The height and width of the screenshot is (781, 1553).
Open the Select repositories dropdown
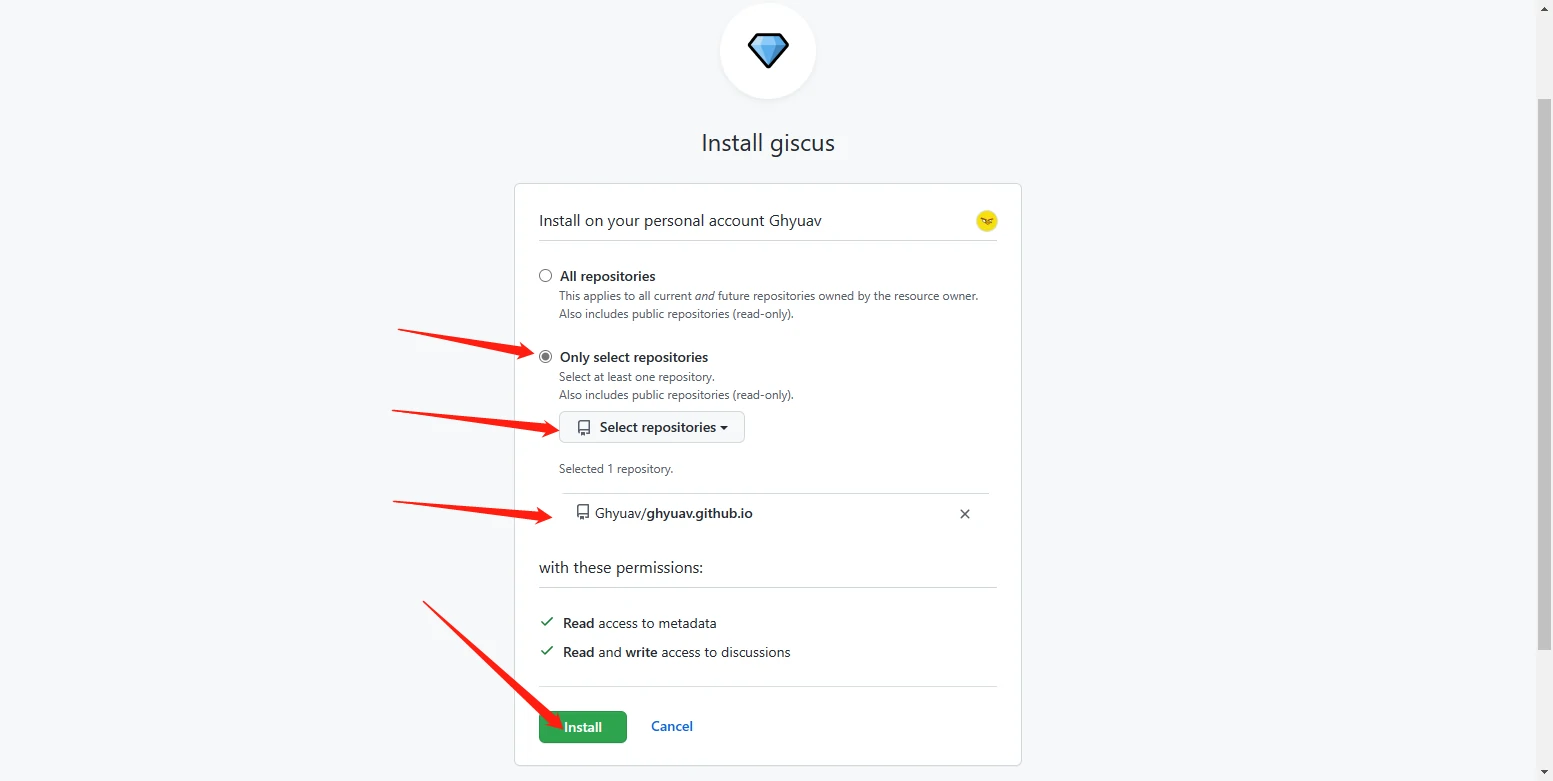pyautogui.click(x=652, y=428)
